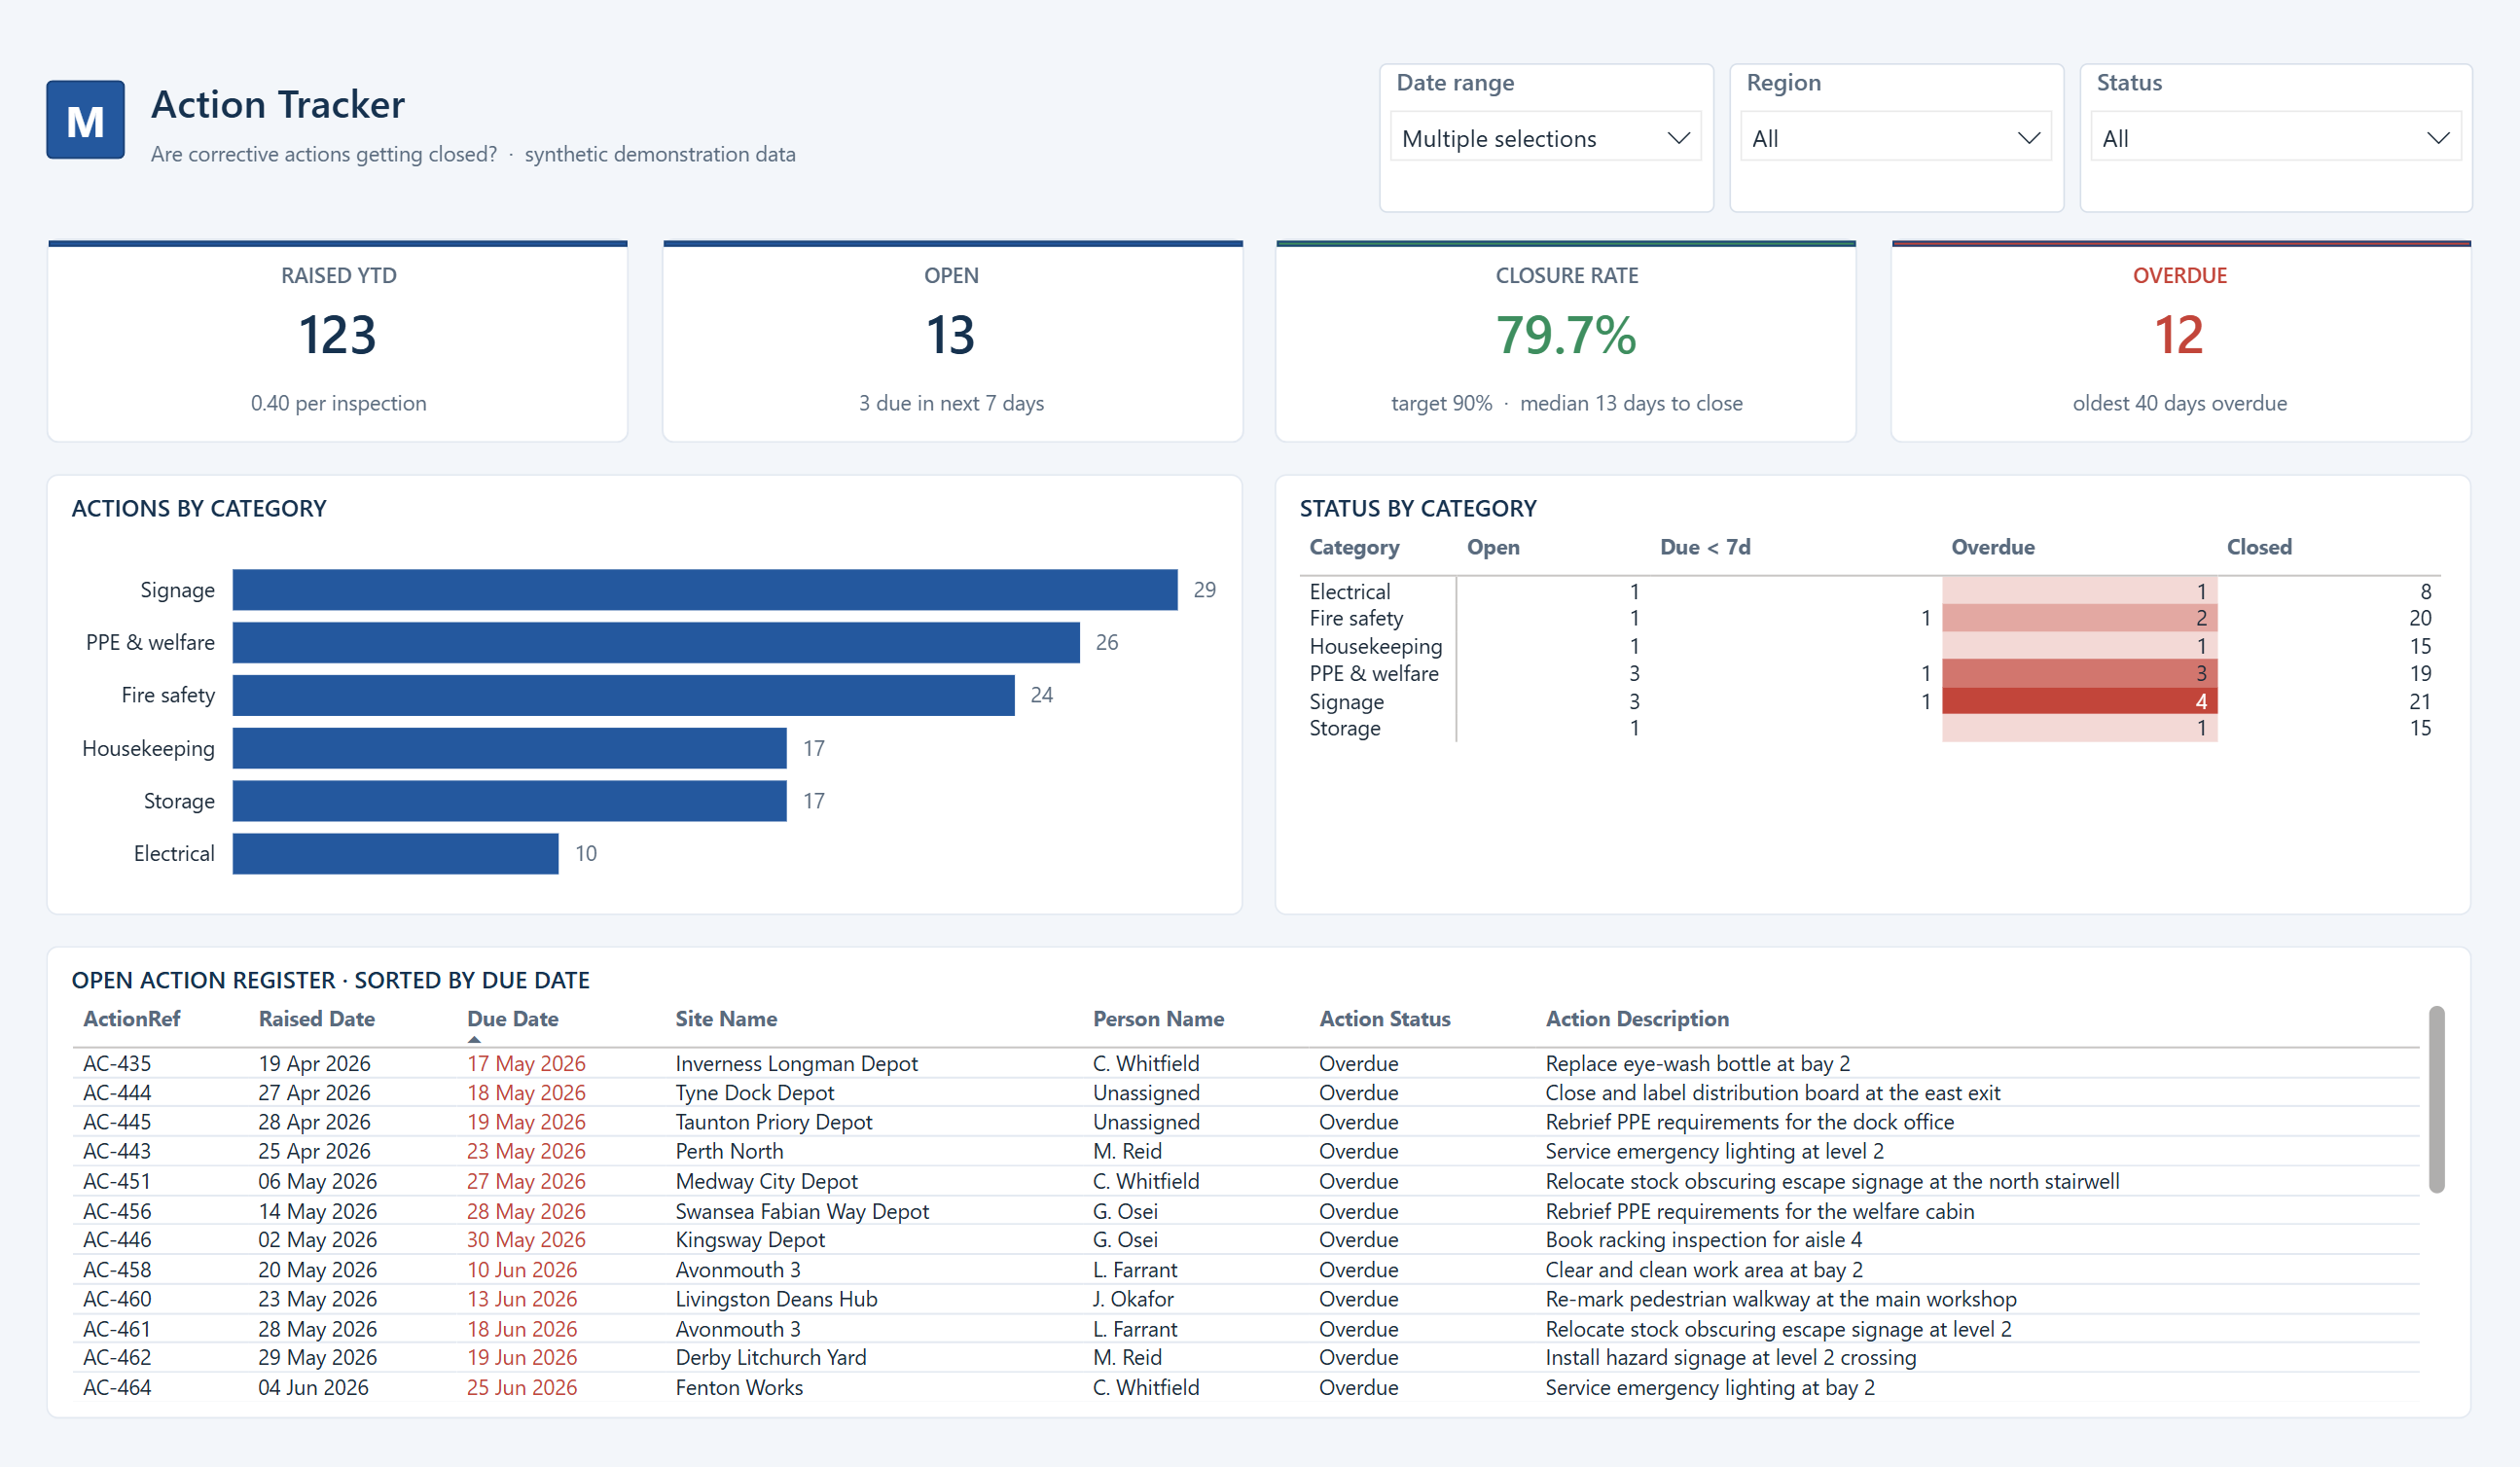This screenshot has width=2520, height=1467.
Task: Sort status table by Overdue column
Action: coord(1993,547)
